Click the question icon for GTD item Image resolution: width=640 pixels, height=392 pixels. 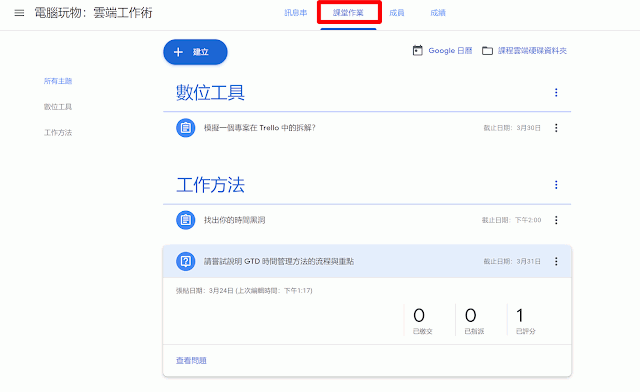(x=186, y=261)
